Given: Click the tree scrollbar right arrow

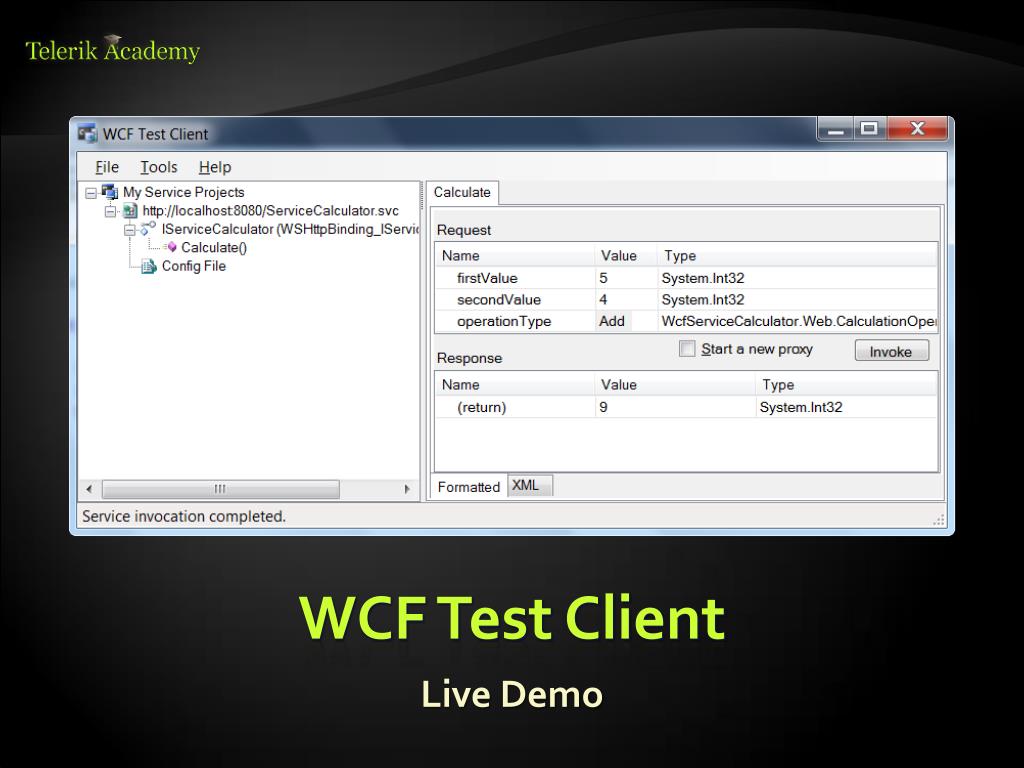Looking at the screenshot, I should click(x=408, y=488).
